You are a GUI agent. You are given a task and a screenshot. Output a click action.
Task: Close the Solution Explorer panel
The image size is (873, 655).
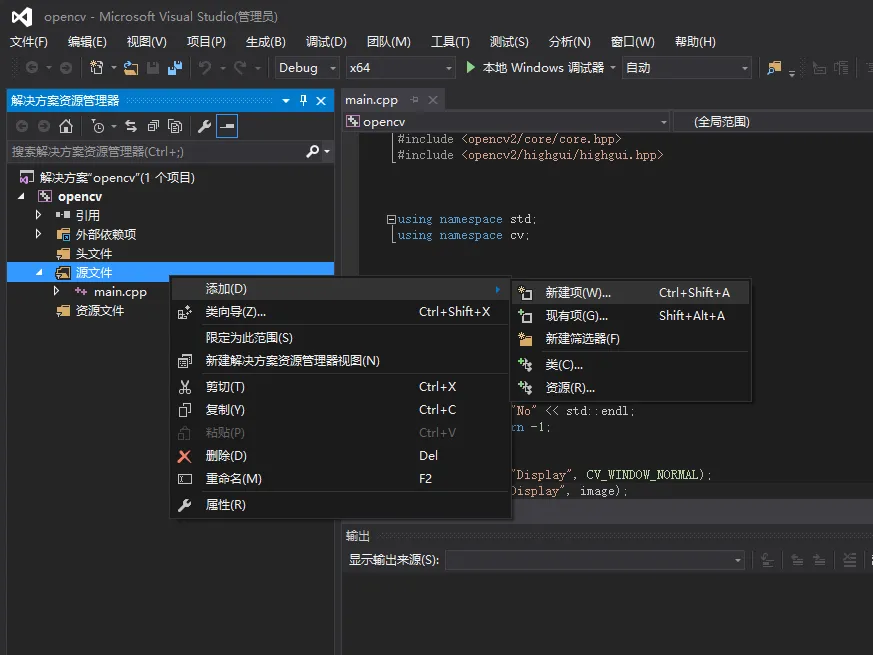[x=321, y=101]
